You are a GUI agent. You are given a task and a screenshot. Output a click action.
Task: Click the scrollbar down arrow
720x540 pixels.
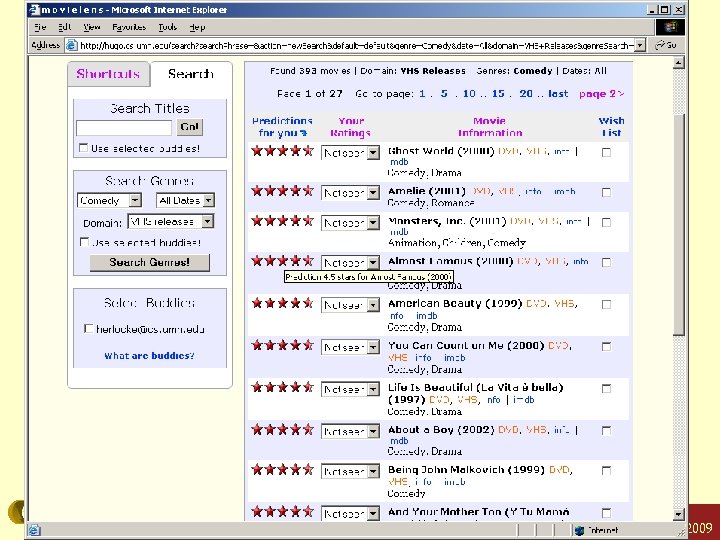(679, 514)
